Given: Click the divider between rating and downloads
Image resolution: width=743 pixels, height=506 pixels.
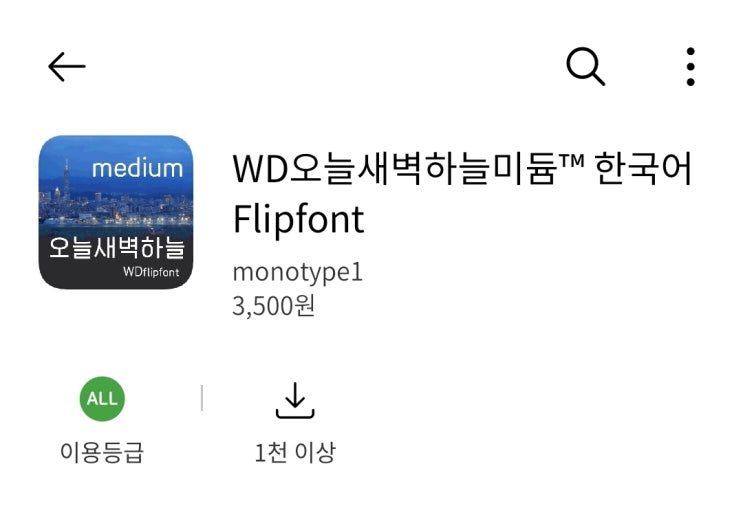Looking at the screenshot, I should coord(202,398).
